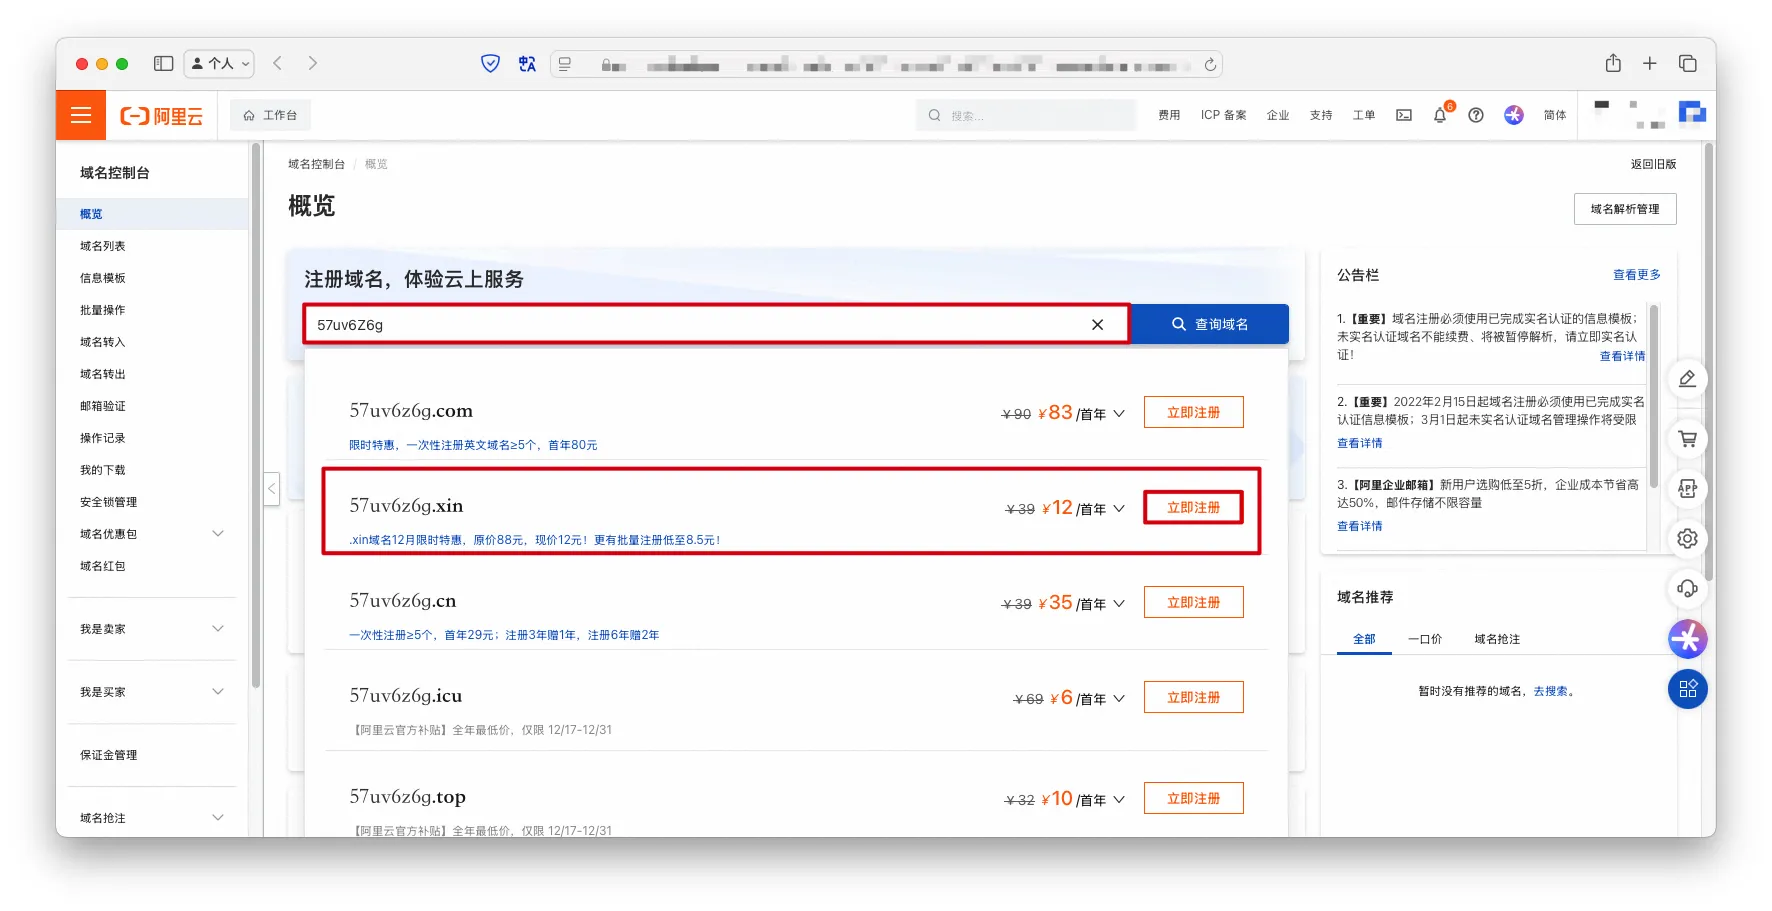Switch to the 一口价 tab
This screenshot has width=1772, height=911.
coord(1424,639)
